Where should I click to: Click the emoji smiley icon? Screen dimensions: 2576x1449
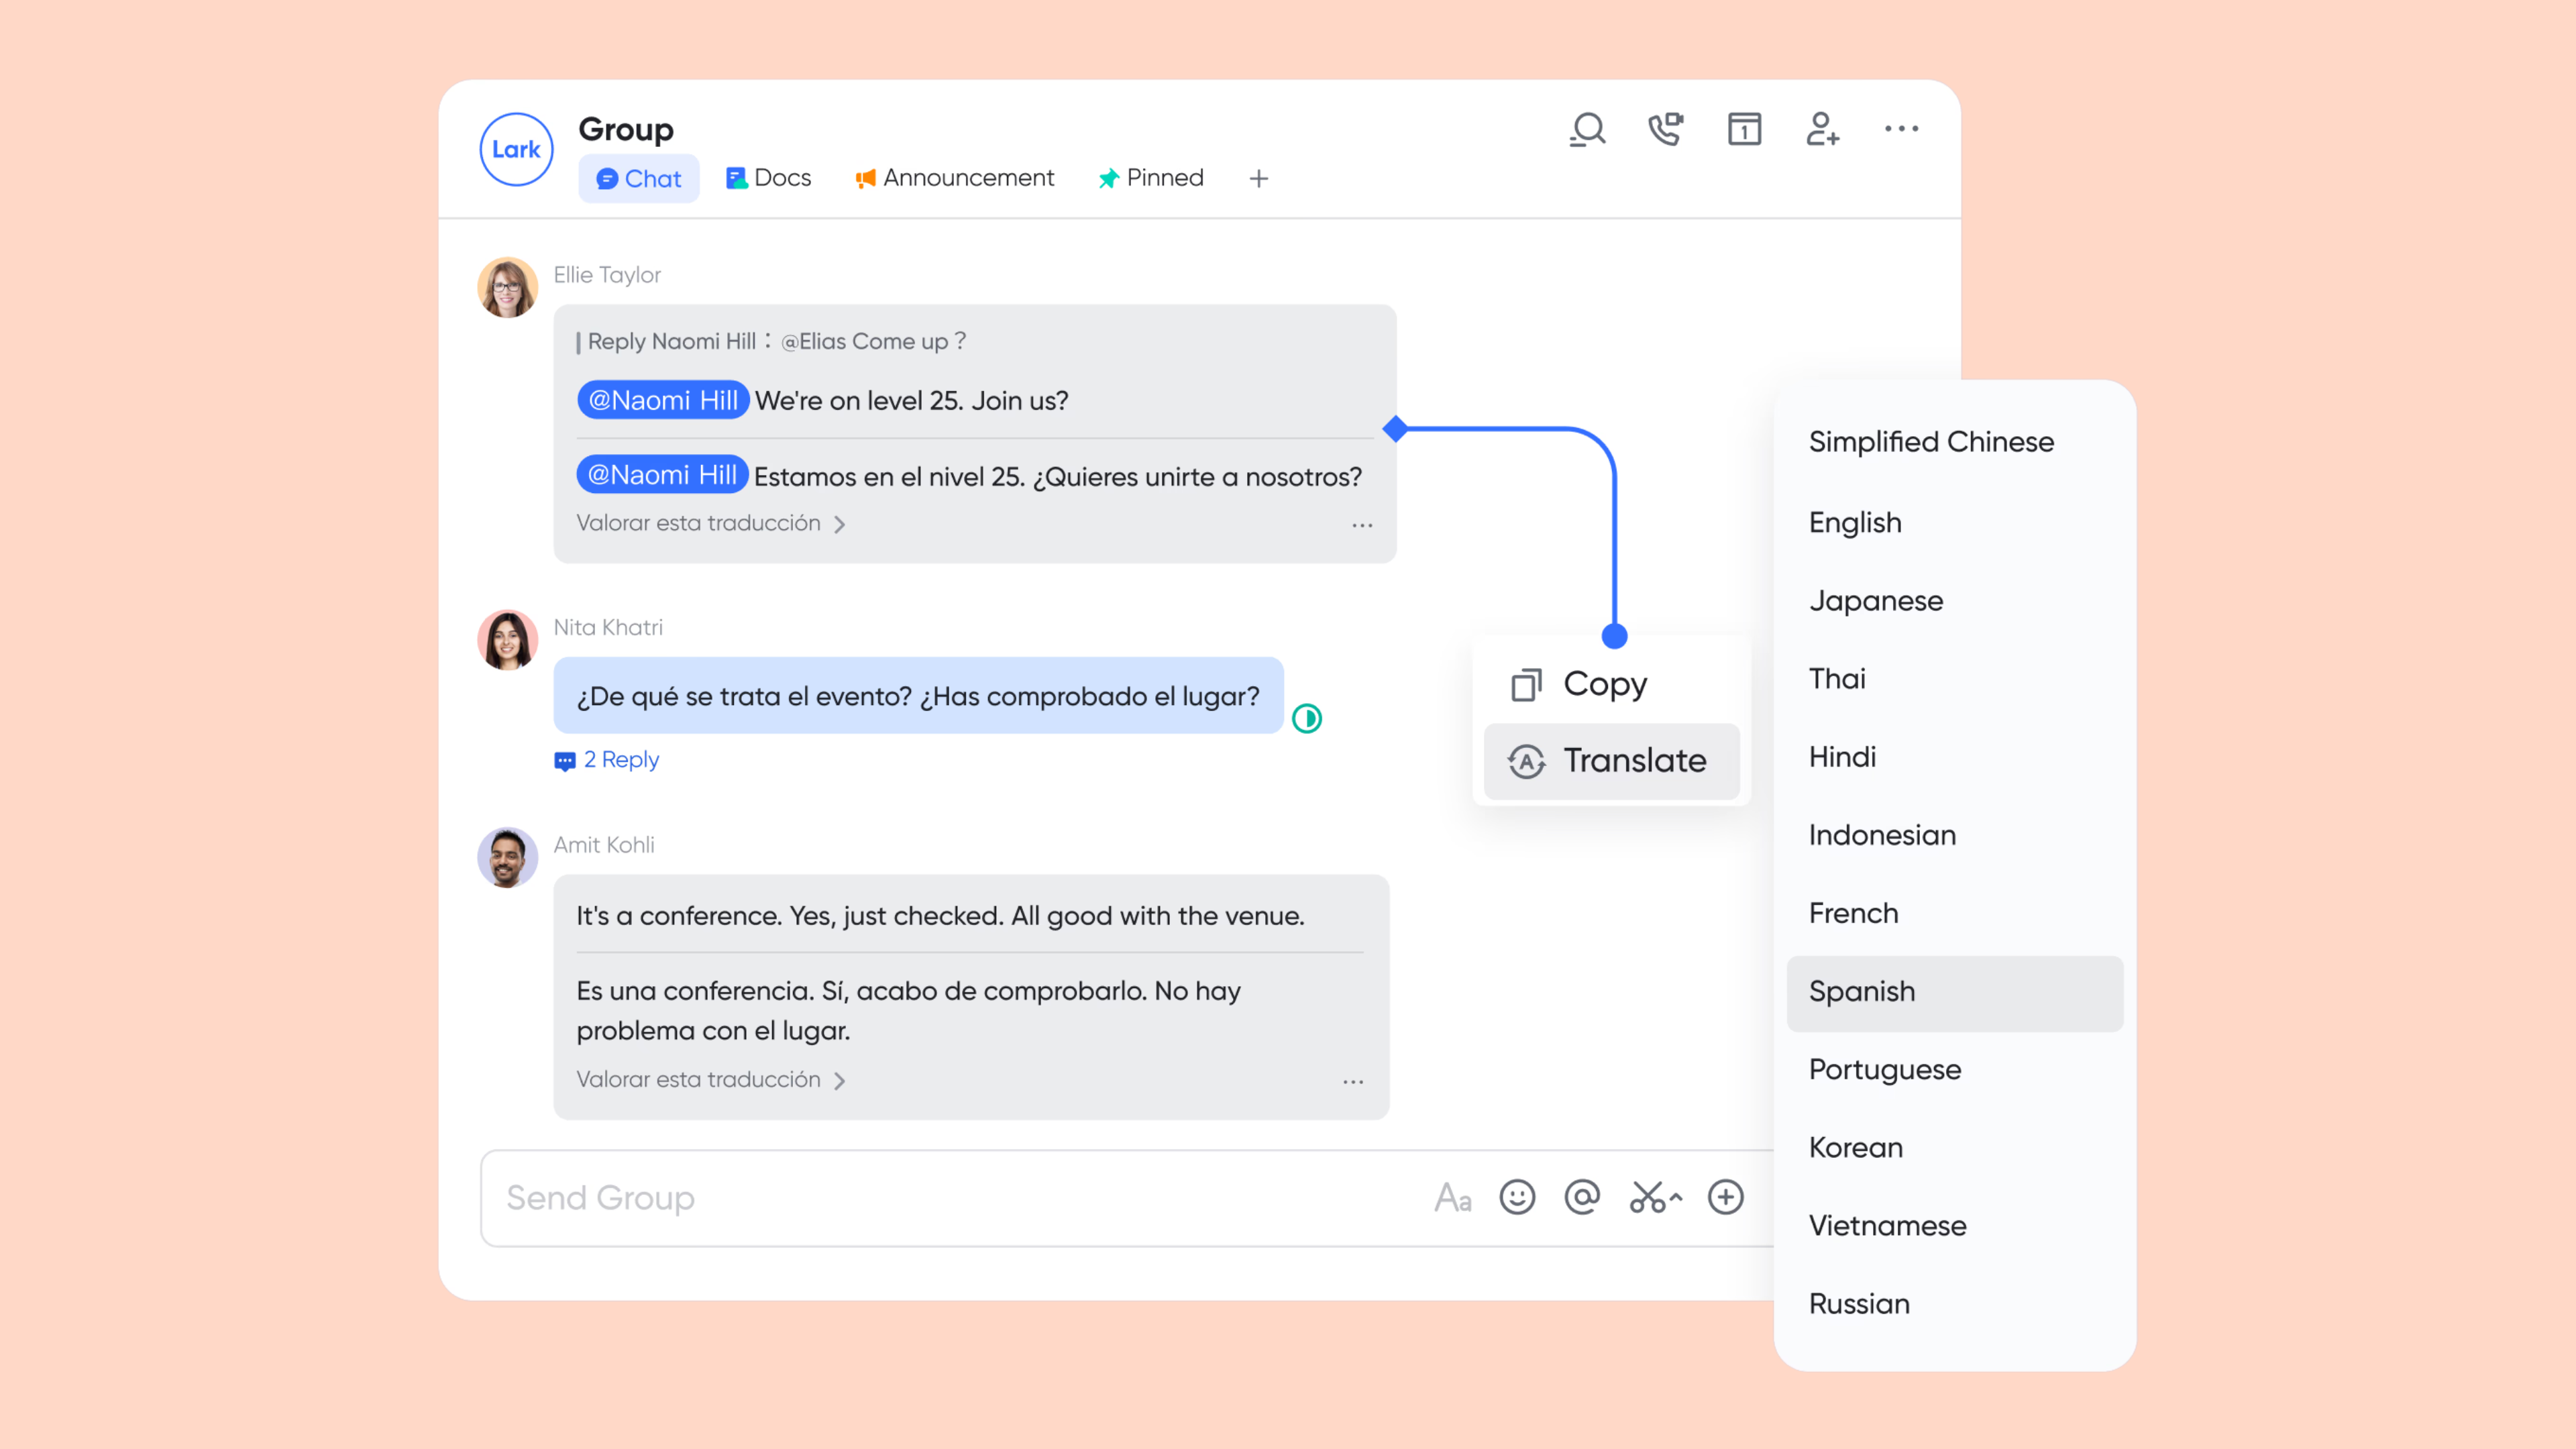coord(1517,1197)
